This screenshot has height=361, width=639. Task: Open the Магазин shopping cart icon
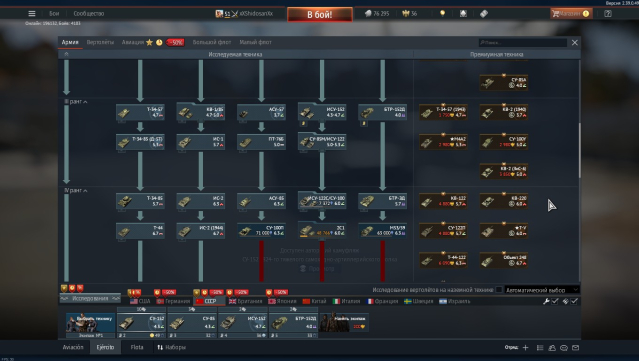click(555, 13)
